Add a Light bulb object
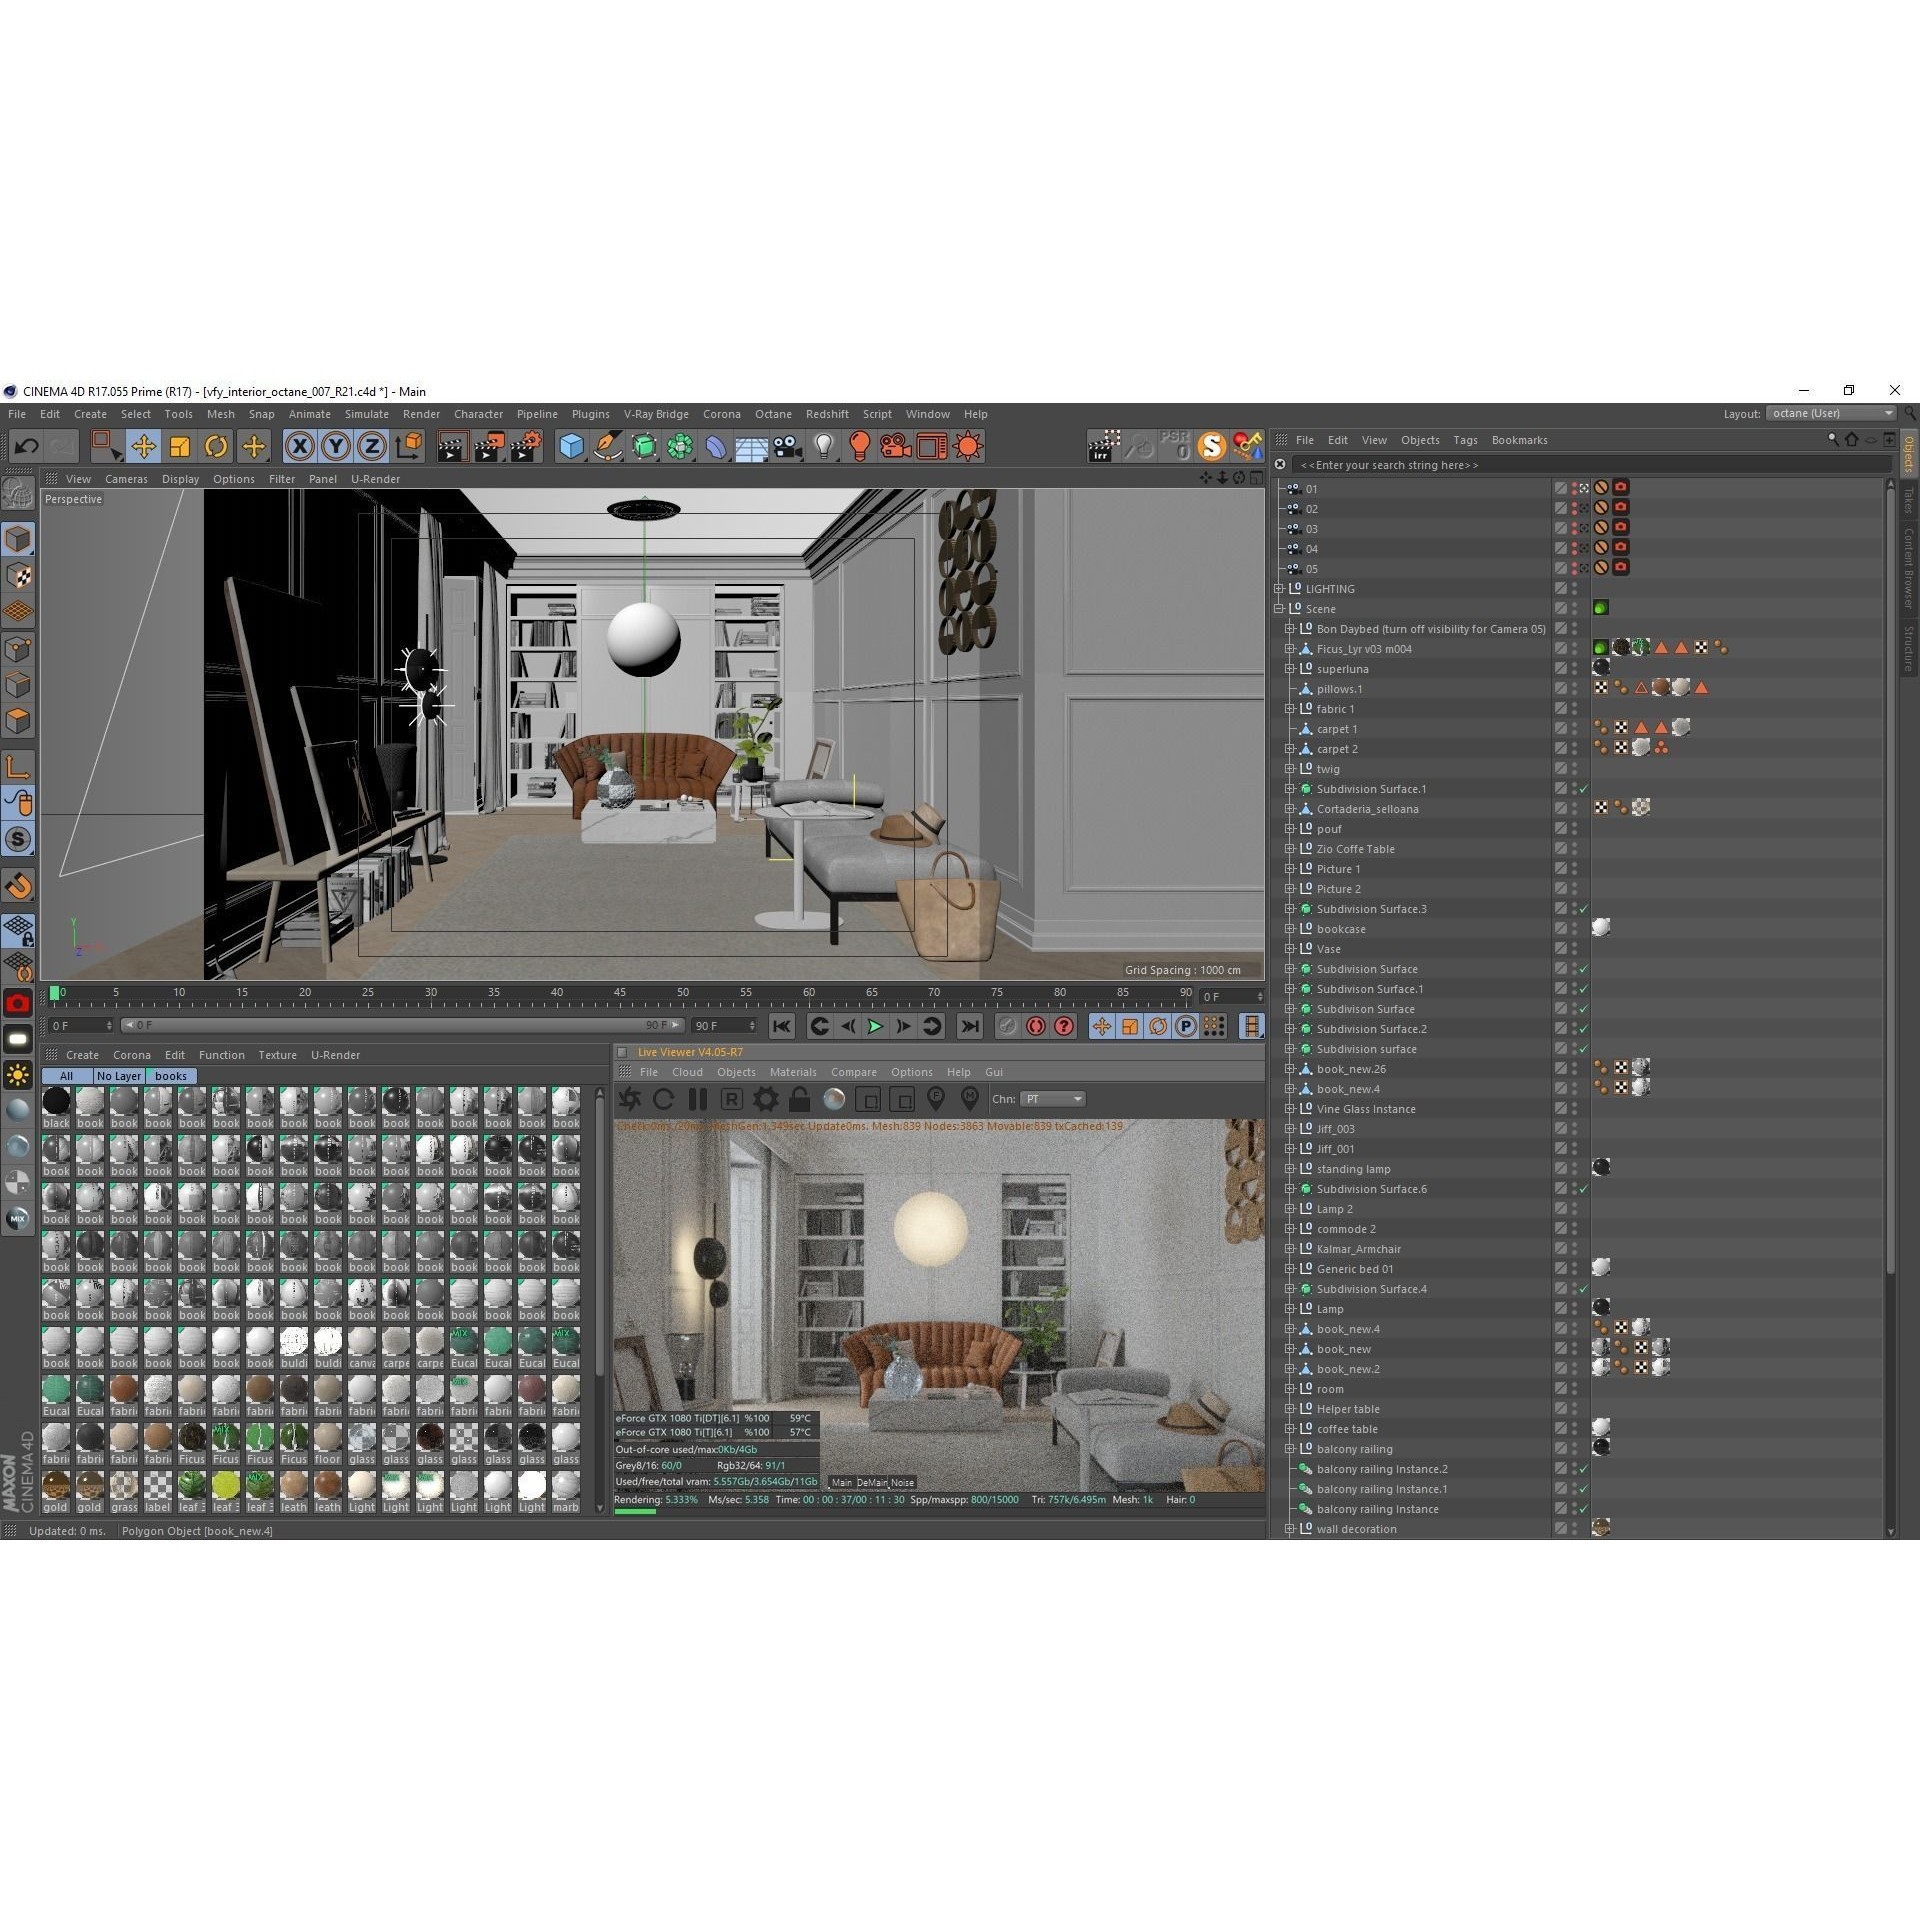The height and width of the screenshot is (1920, 1920). (823, 446)
